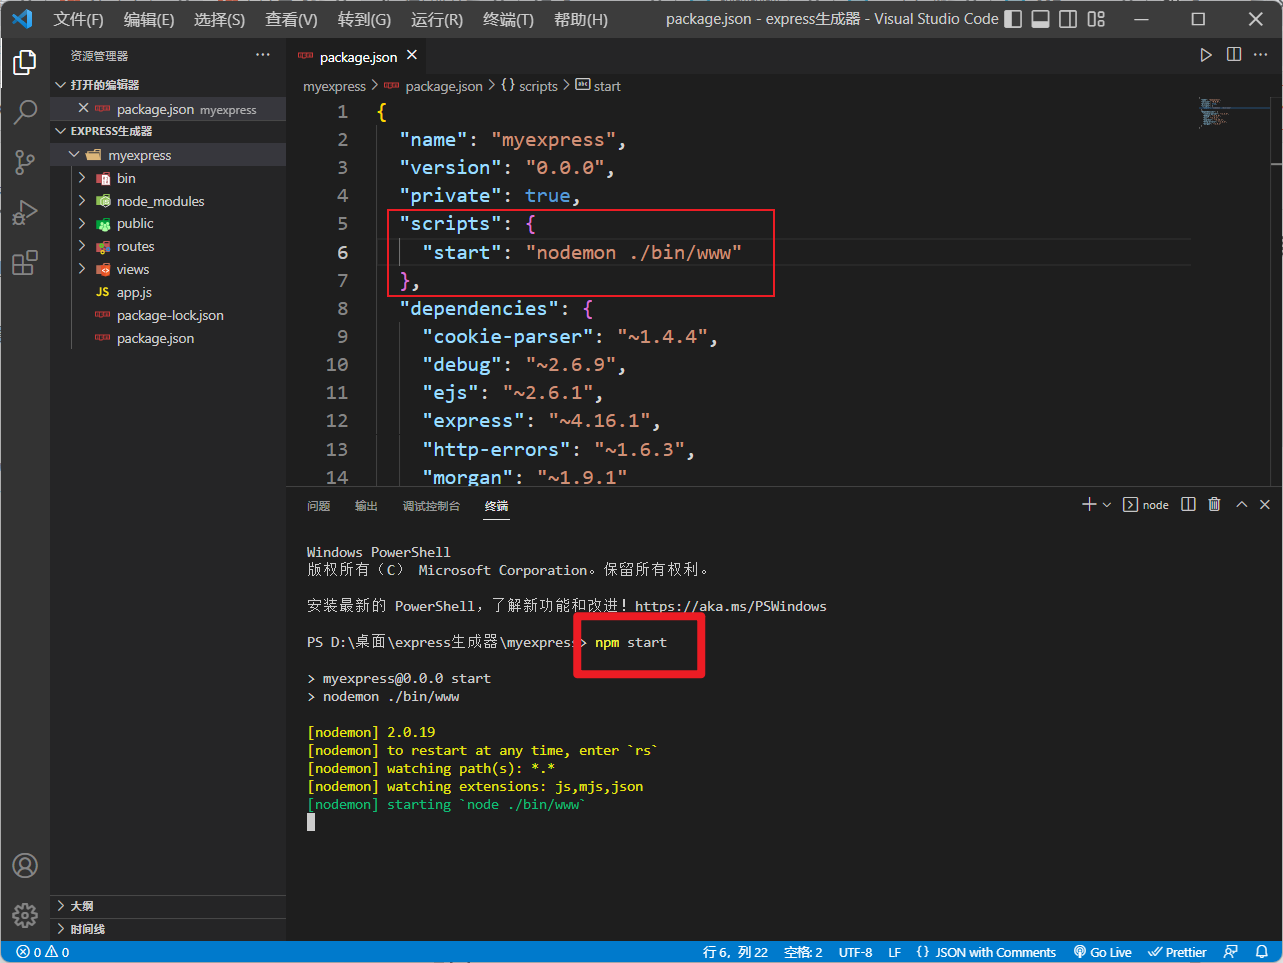The image size is (1283, 963).
Task: Open Source Control view in activity bar
Action: click(25, 162)
